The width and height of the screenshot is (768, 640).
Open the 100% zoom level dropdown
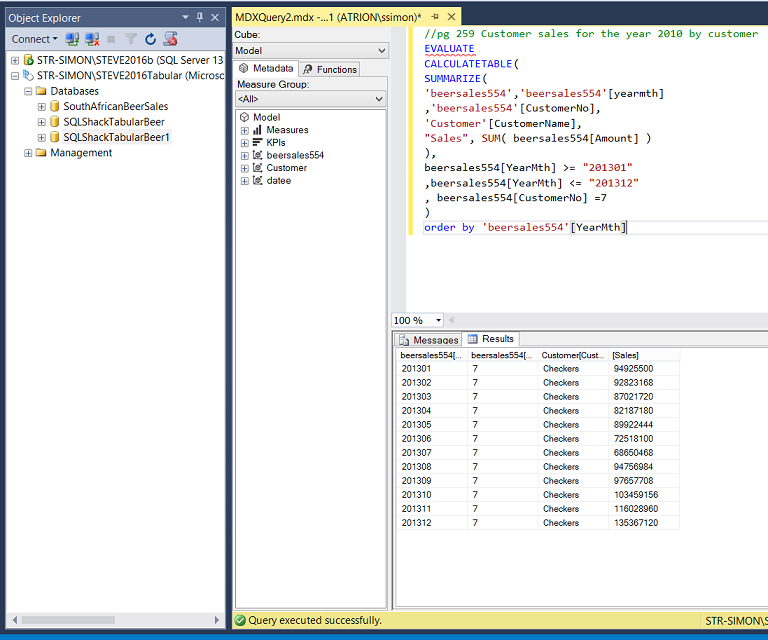click(x=438, y=320)
